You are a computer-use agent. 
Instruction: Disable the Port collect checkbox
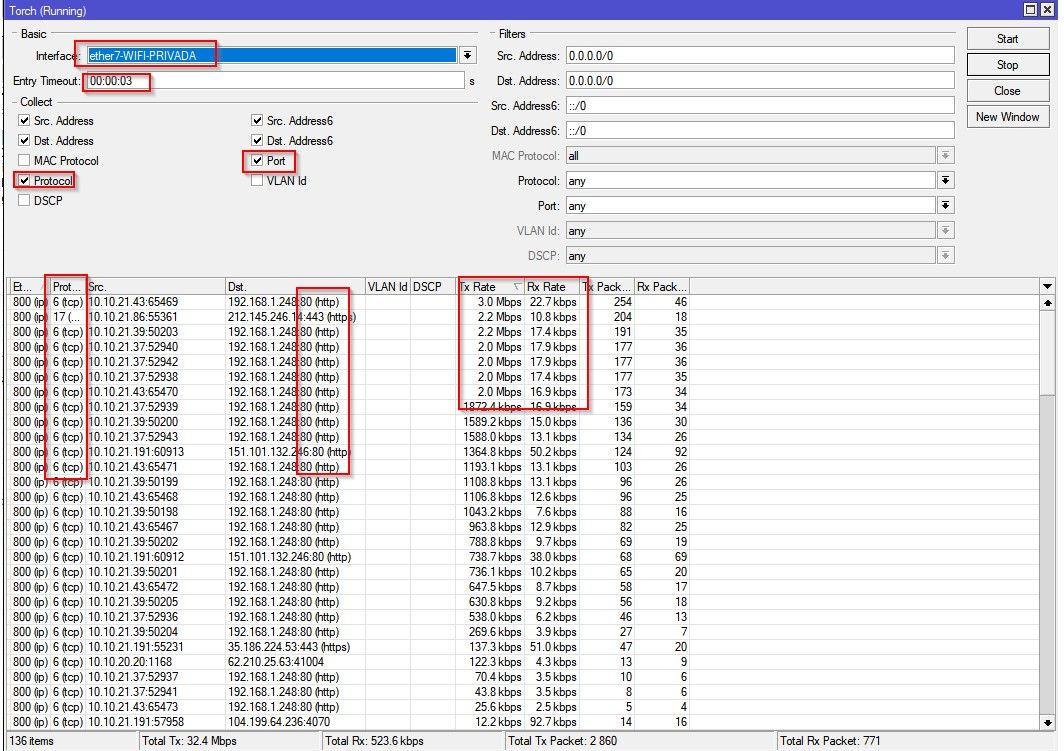258,160
